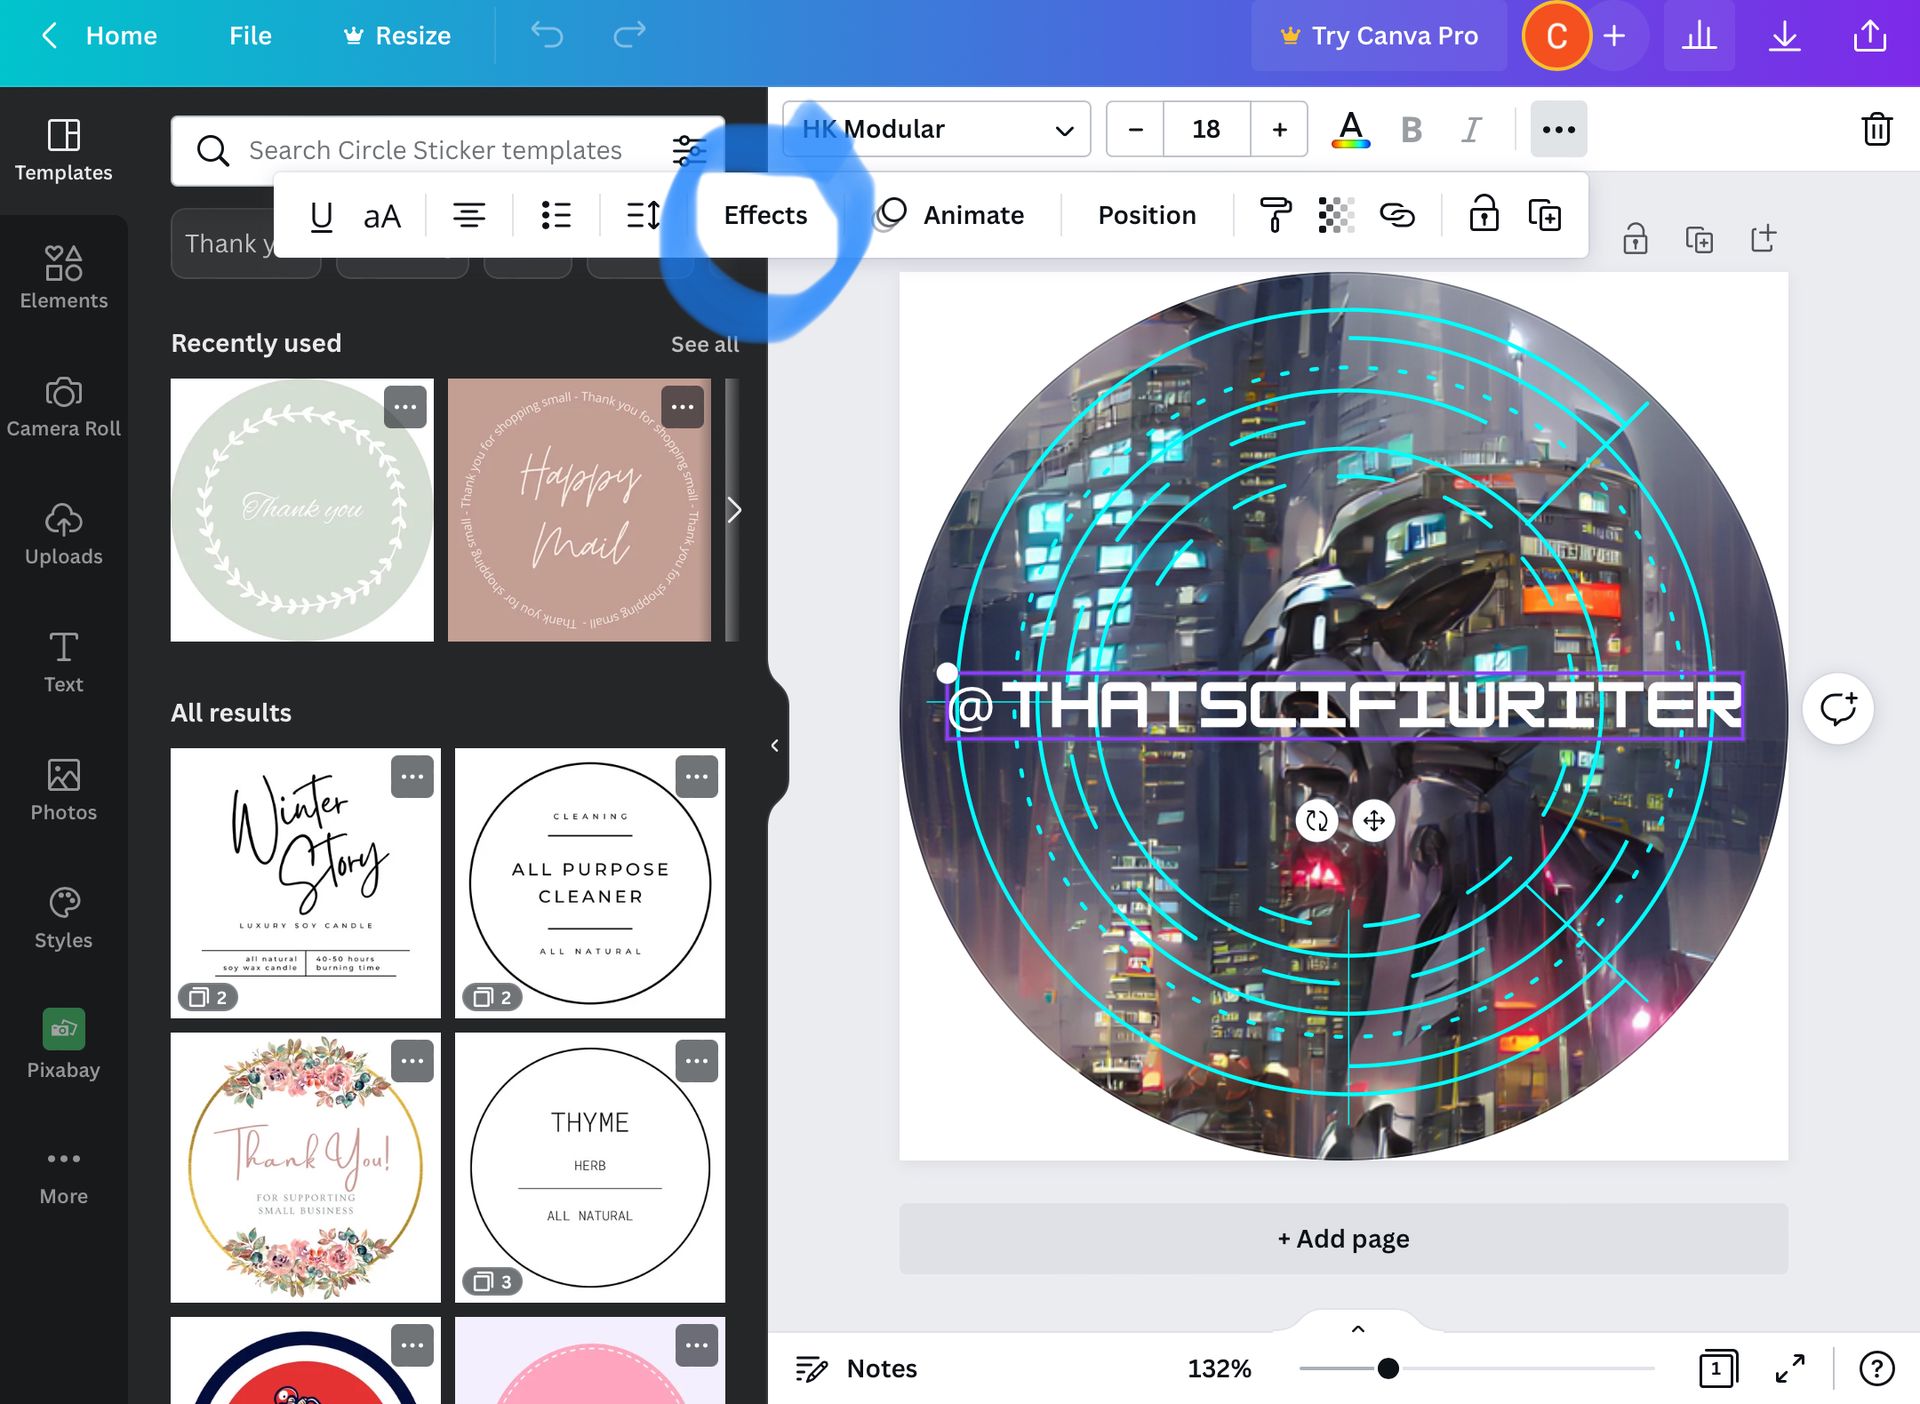Open the File menu
The width and height of the screenshot is (1920, 1404).
point(250,36)
